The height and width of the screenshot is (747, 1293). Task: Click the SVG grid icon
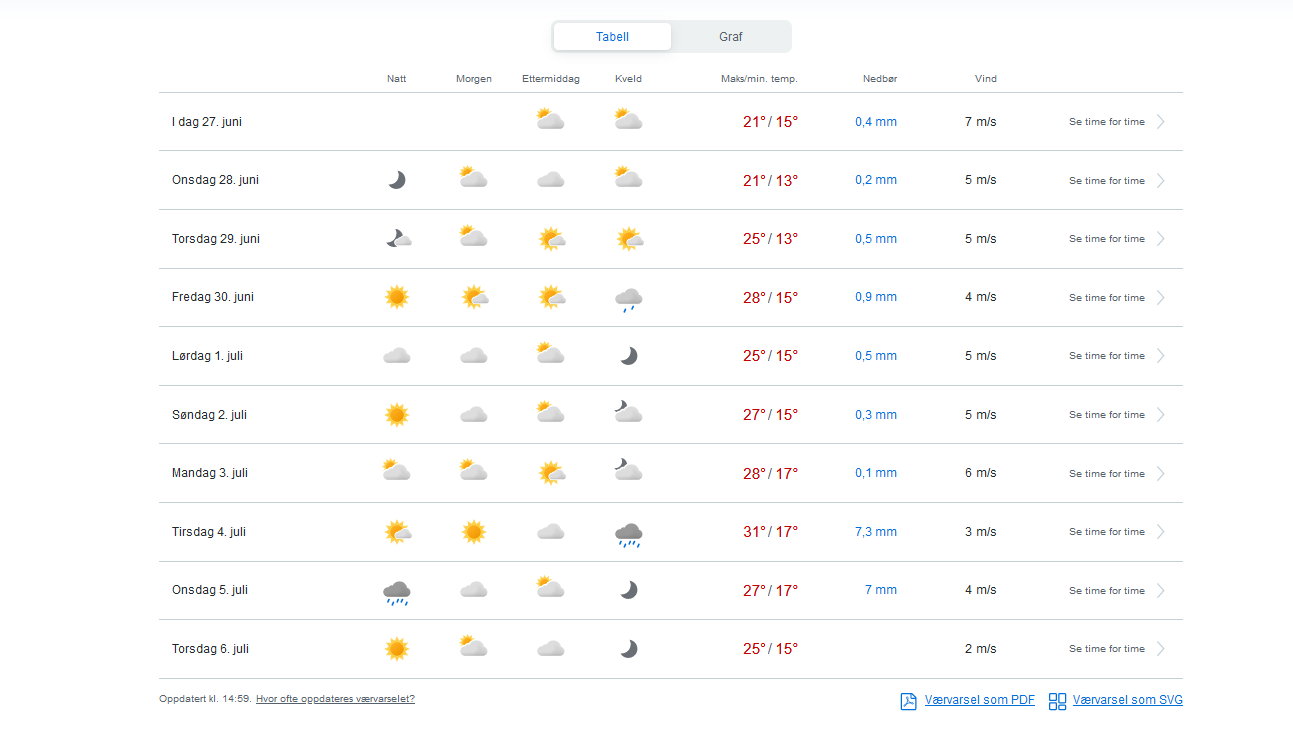pyautogui.click(x=1057, y=701)
